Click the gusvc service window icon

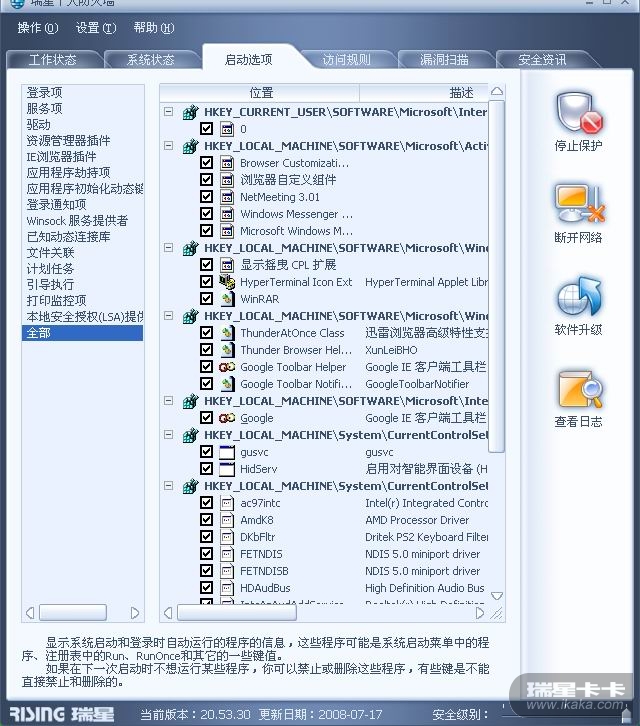pyautogui.click(x=227, y=452)
